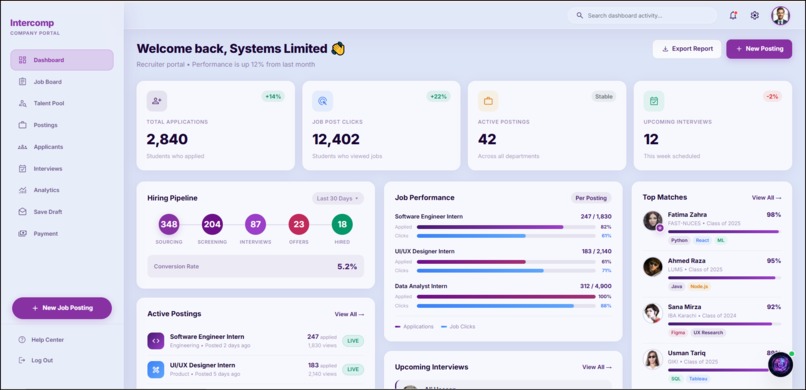Click the New Job Posting button
The width and height of the screenshot is (806, 390).
pos(62,308)
